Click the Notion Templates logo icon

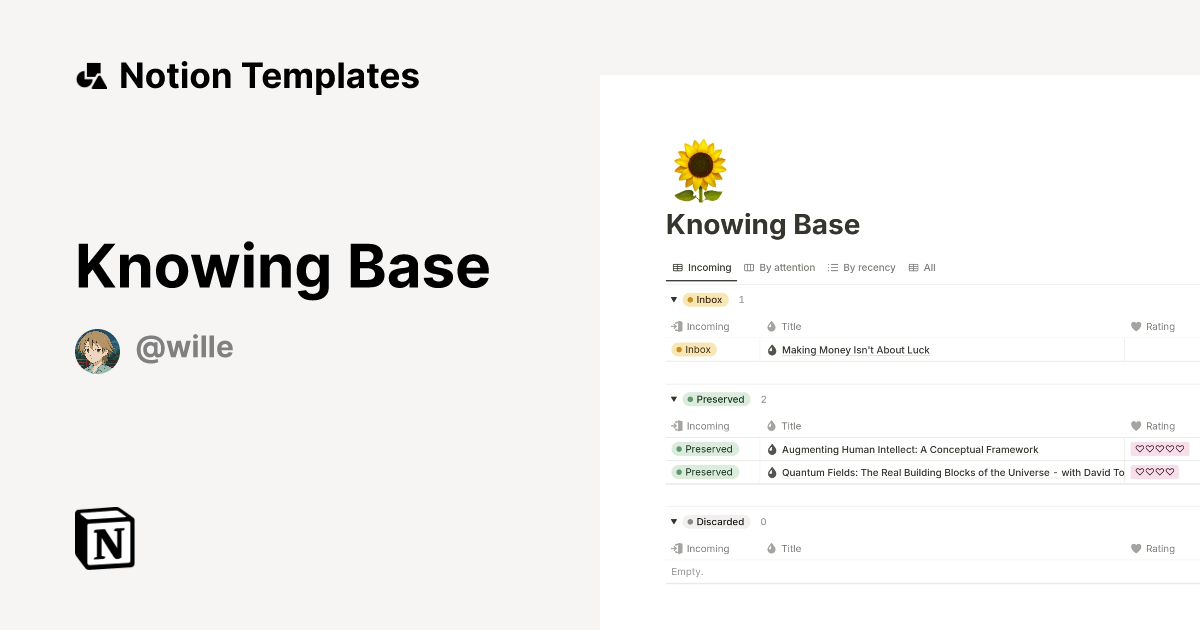click(x=91, y=75)
